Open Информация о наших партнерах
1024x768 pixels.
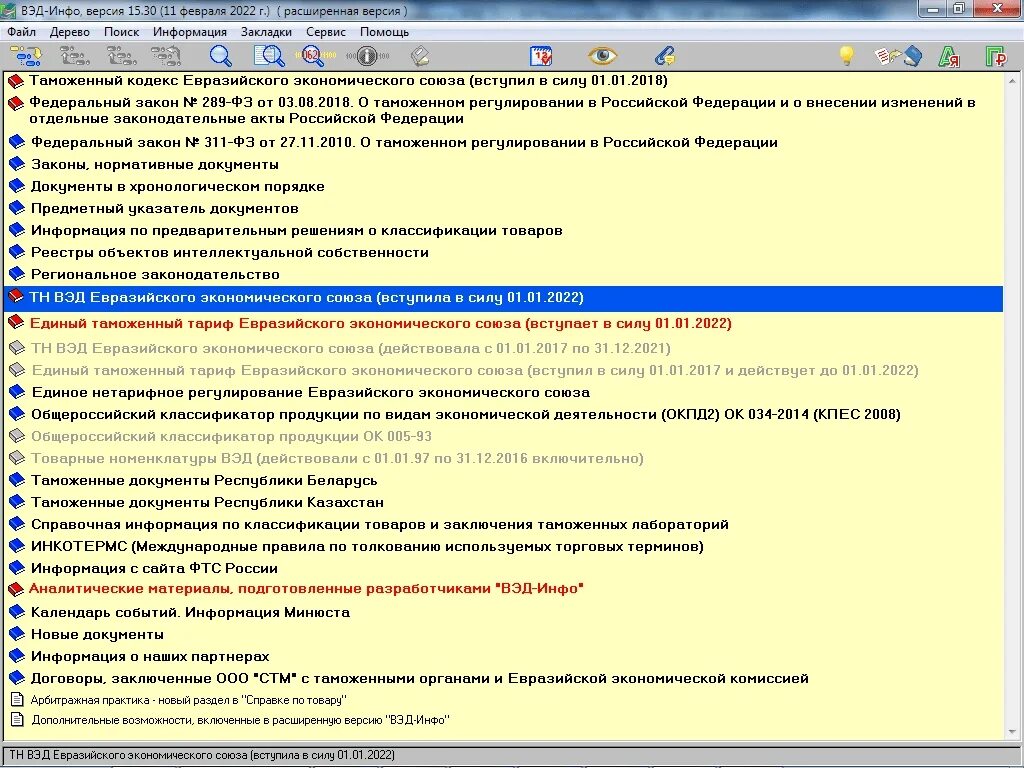[150, 656]
